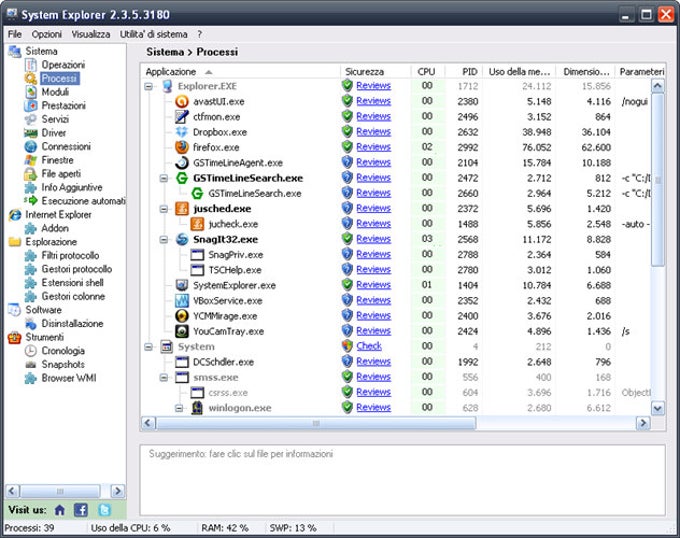Click the Finestre windows icon

[30, 160]
